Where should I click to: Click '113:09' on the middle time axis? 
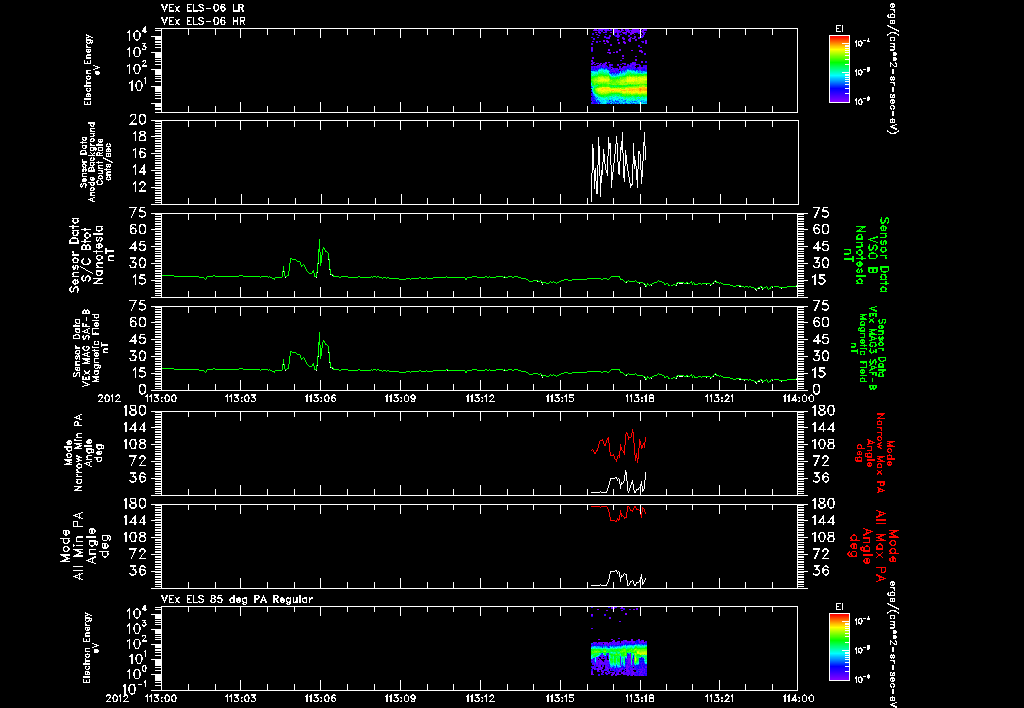pos(400,398)
